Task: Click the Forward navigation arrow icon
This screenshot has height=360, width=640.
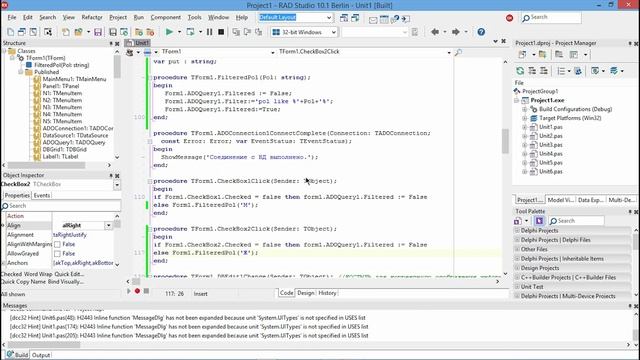Action: coord(456,32)
